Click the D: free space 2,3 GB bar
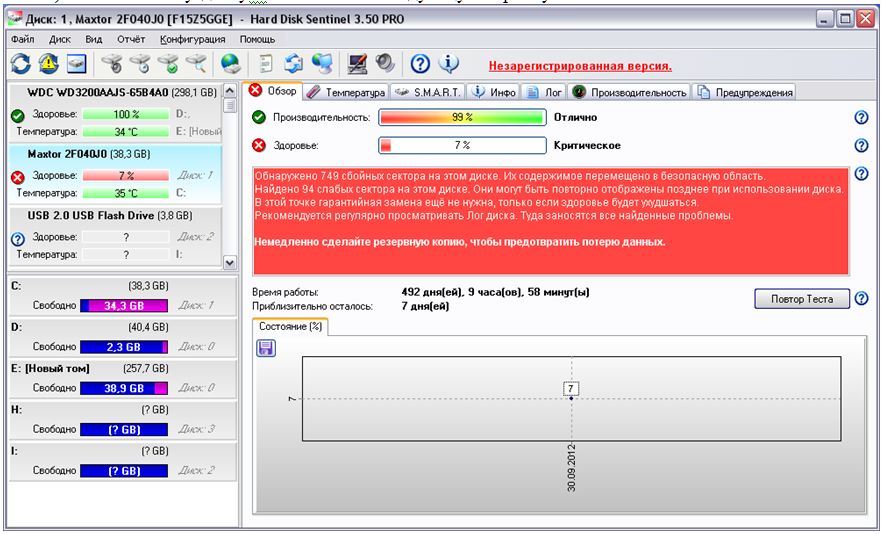This screenshot has height=534, width=884. (124, 347)
